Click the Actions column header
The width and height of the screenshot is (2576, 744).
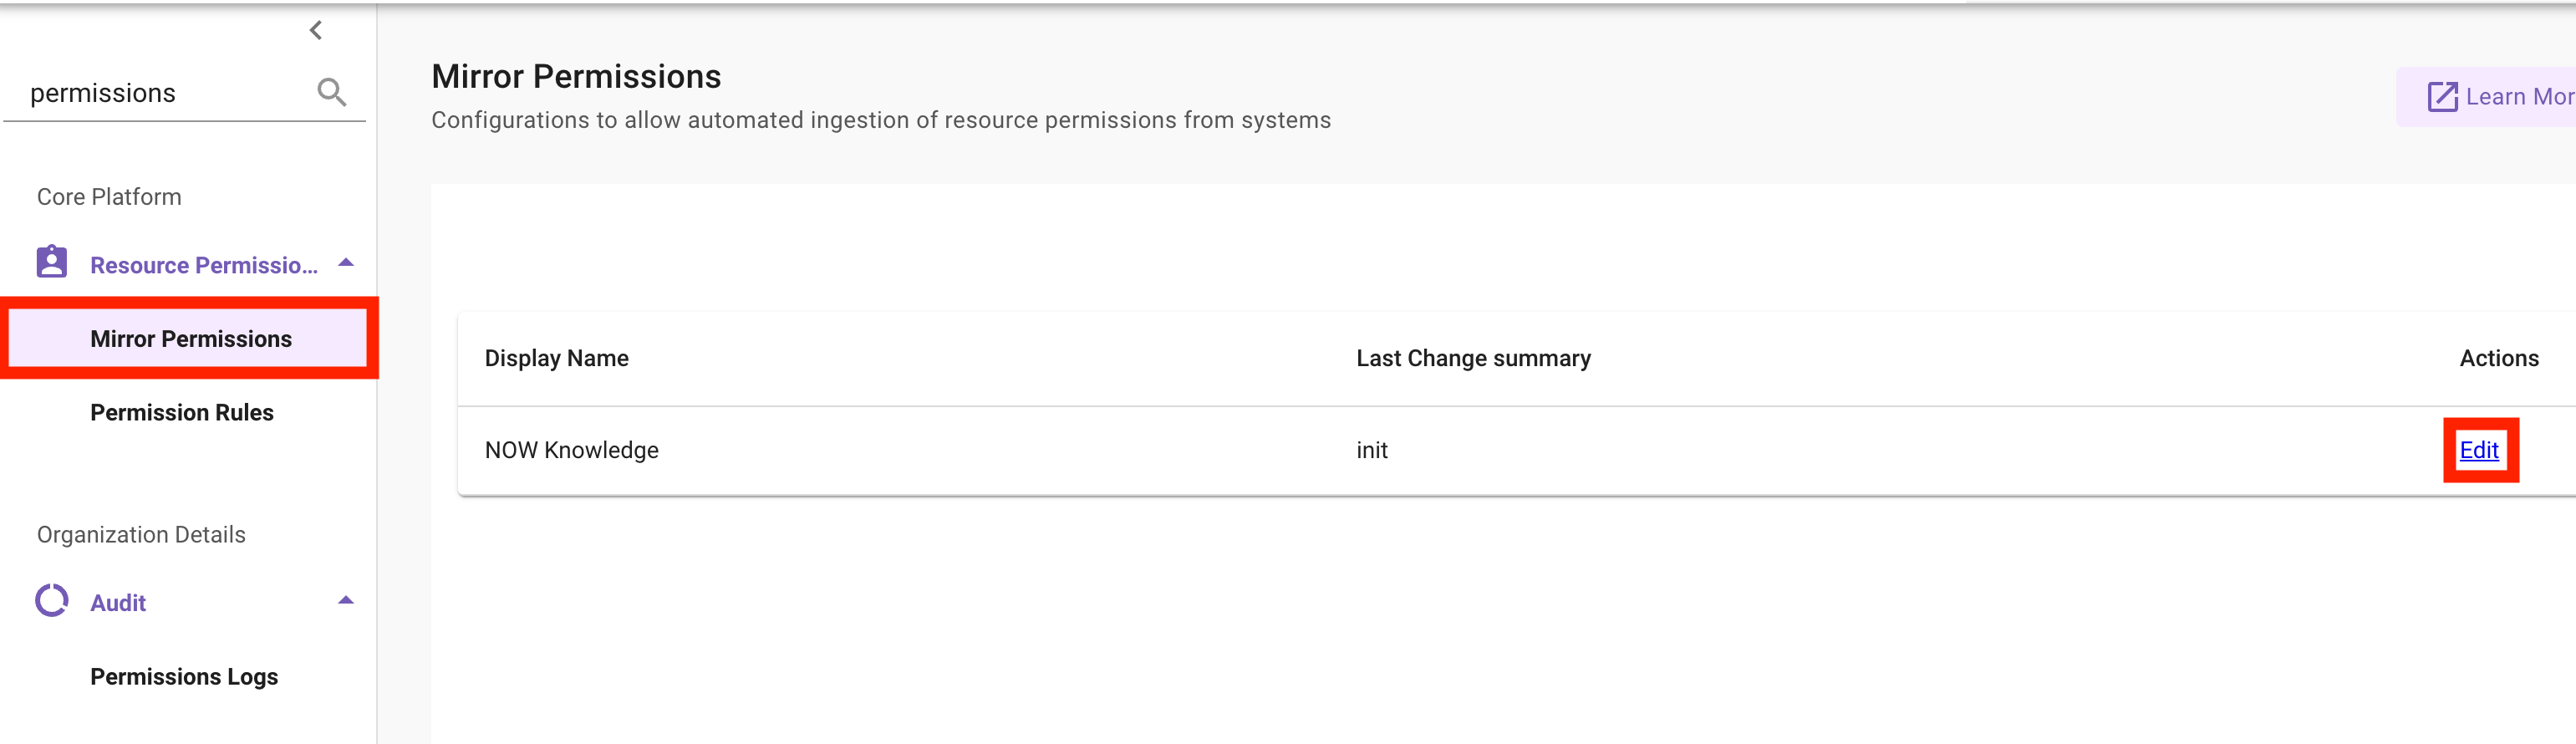coord(2499,358)
